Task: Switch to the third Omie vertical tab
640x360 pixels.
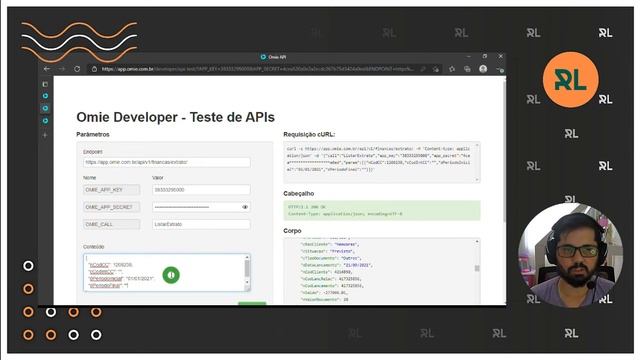Action: click(x=45, y=121)
